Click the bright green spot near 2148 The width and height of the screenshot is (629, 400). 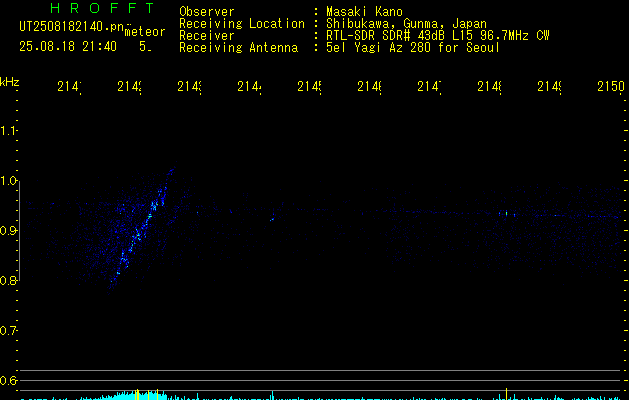pyautogui.click(x=506, y=214)
